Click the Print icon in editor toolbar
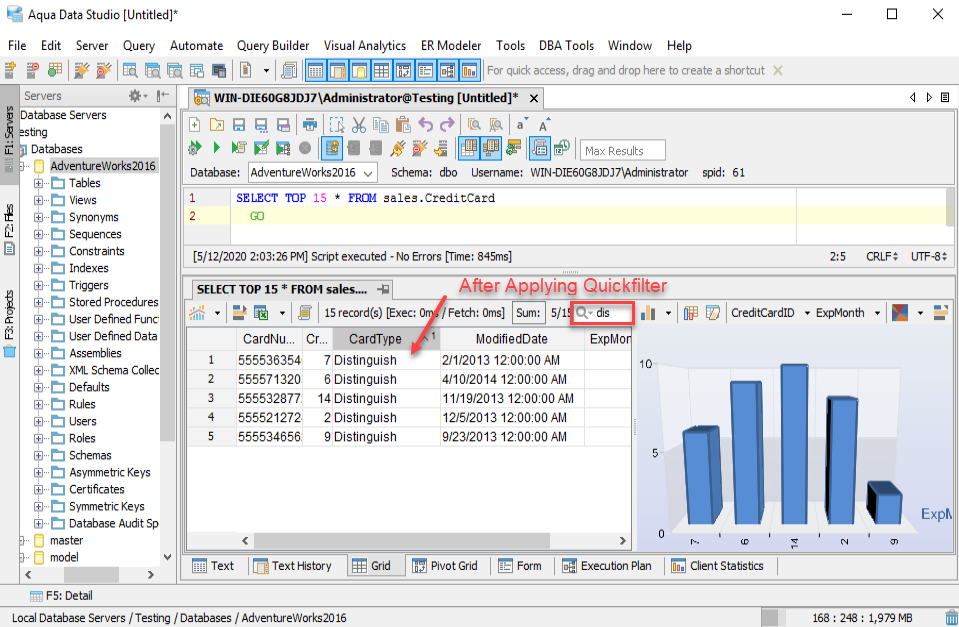Screen dimensions: 959x627 coord(310,125)
